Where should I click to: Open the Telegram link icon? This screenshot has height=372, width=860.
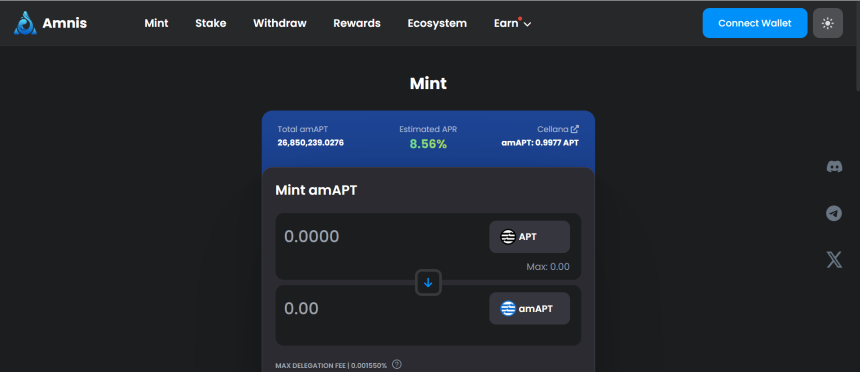click(834, 213)
